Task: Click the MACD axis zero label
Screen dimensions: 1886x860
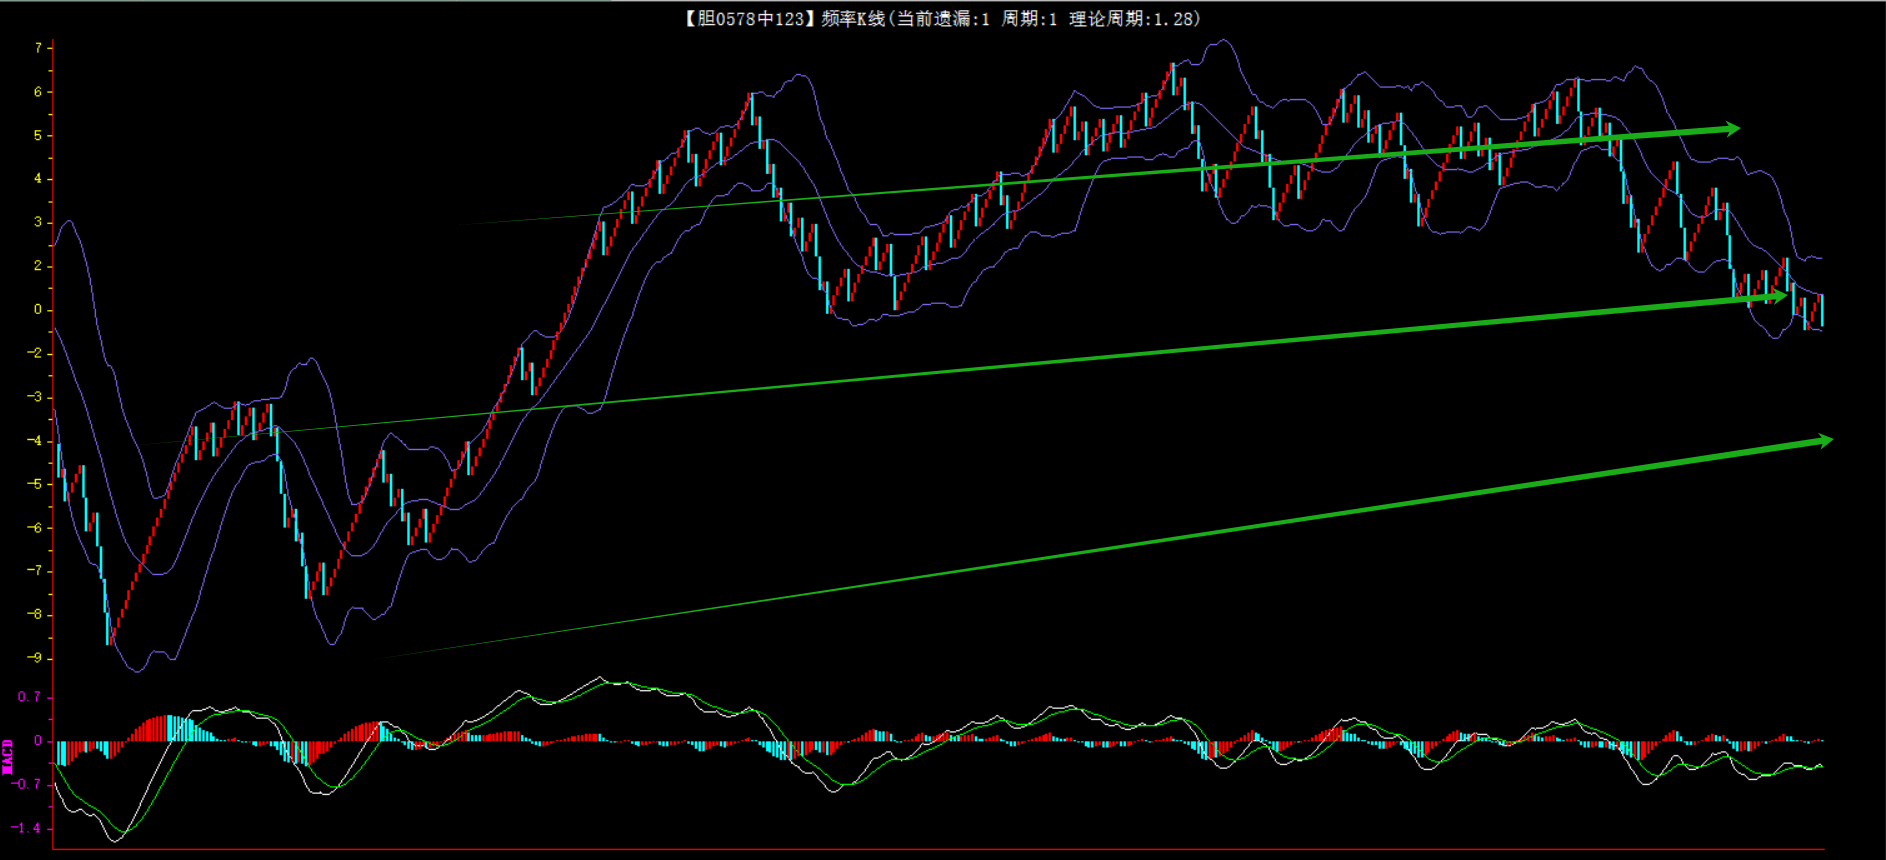Action: tap(38, 741)
